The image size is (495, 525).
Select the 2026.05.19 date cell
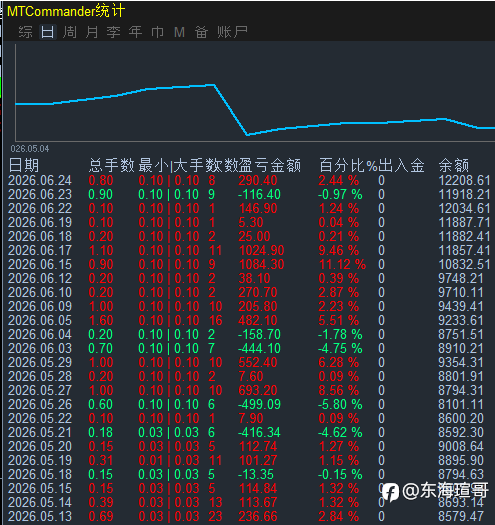pyautogui.click(x=40, y=460)
